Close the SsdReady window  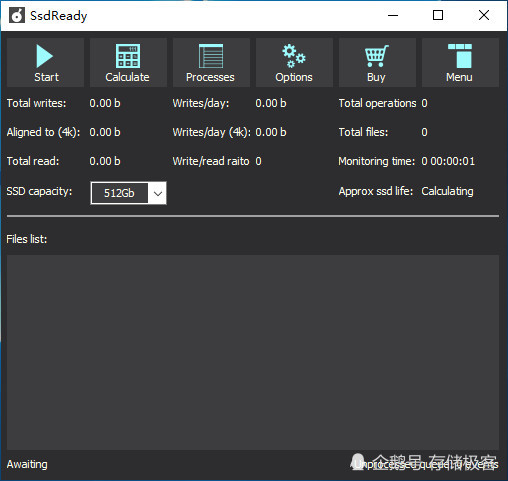(484, 15)
